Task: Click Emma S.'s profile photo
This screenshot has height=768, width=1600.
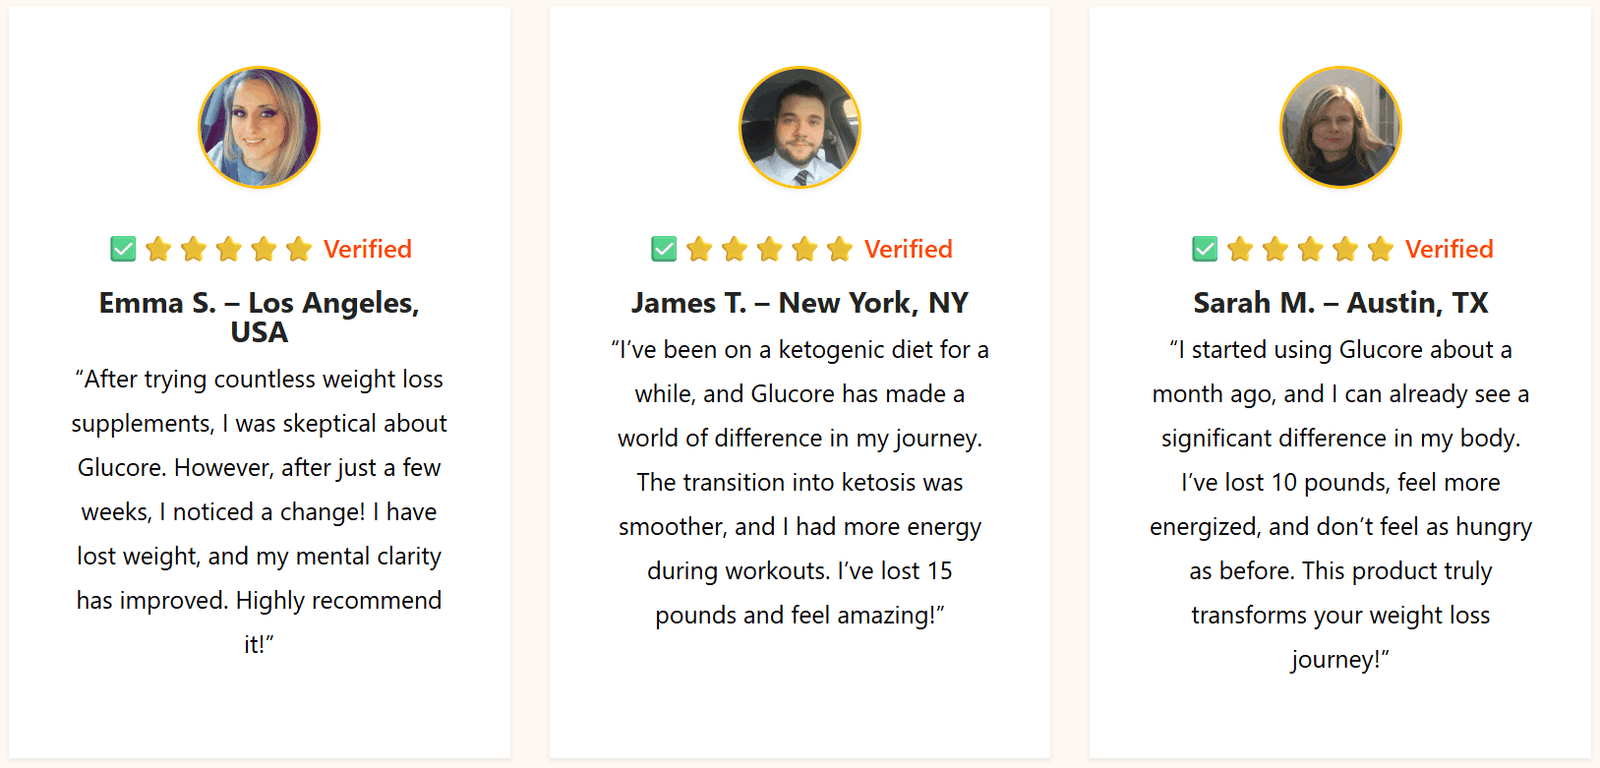Action: 259,128
